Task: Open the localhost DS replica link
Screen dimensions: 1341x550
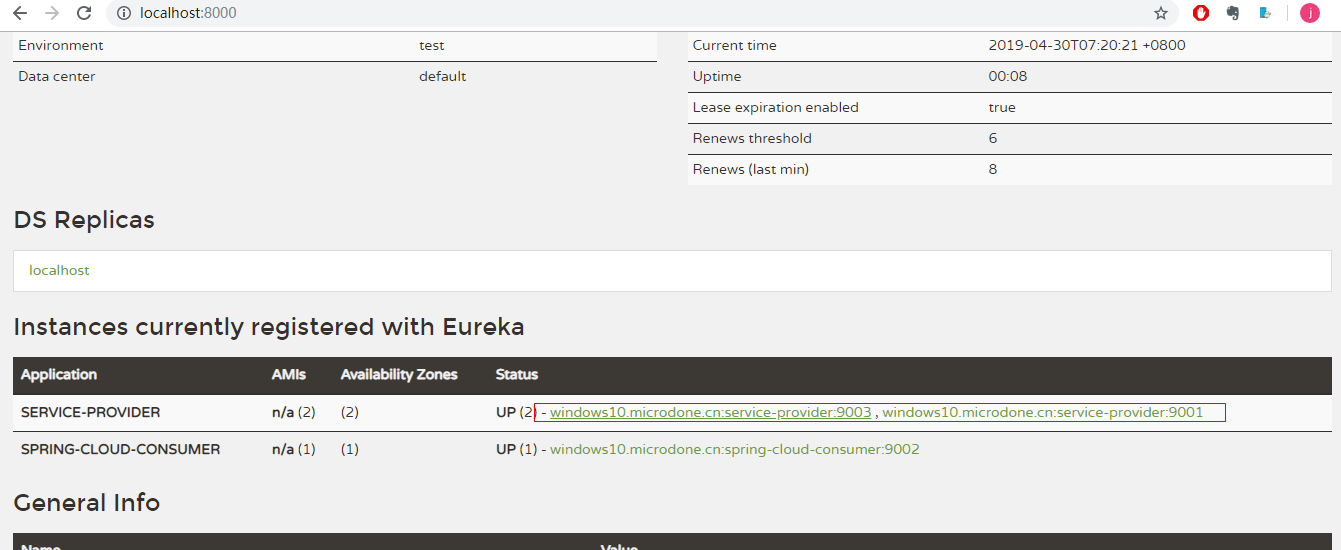Action: point(59,270)
